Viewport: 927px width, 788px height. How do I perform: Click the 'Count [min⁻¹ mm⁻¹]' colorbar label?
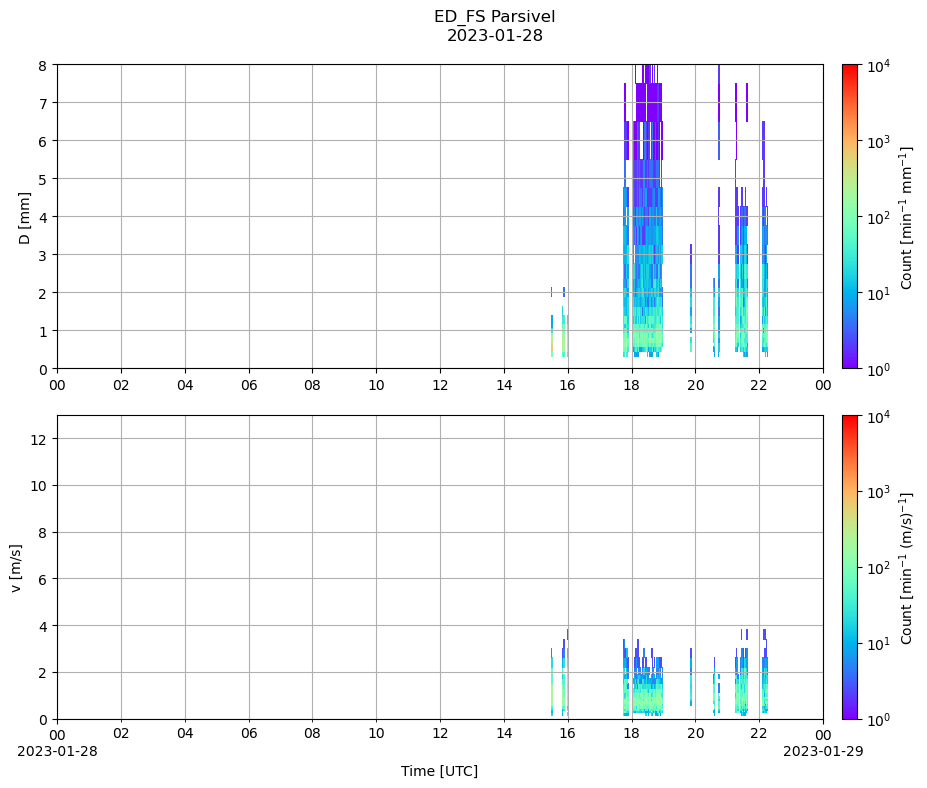(906, 218)
